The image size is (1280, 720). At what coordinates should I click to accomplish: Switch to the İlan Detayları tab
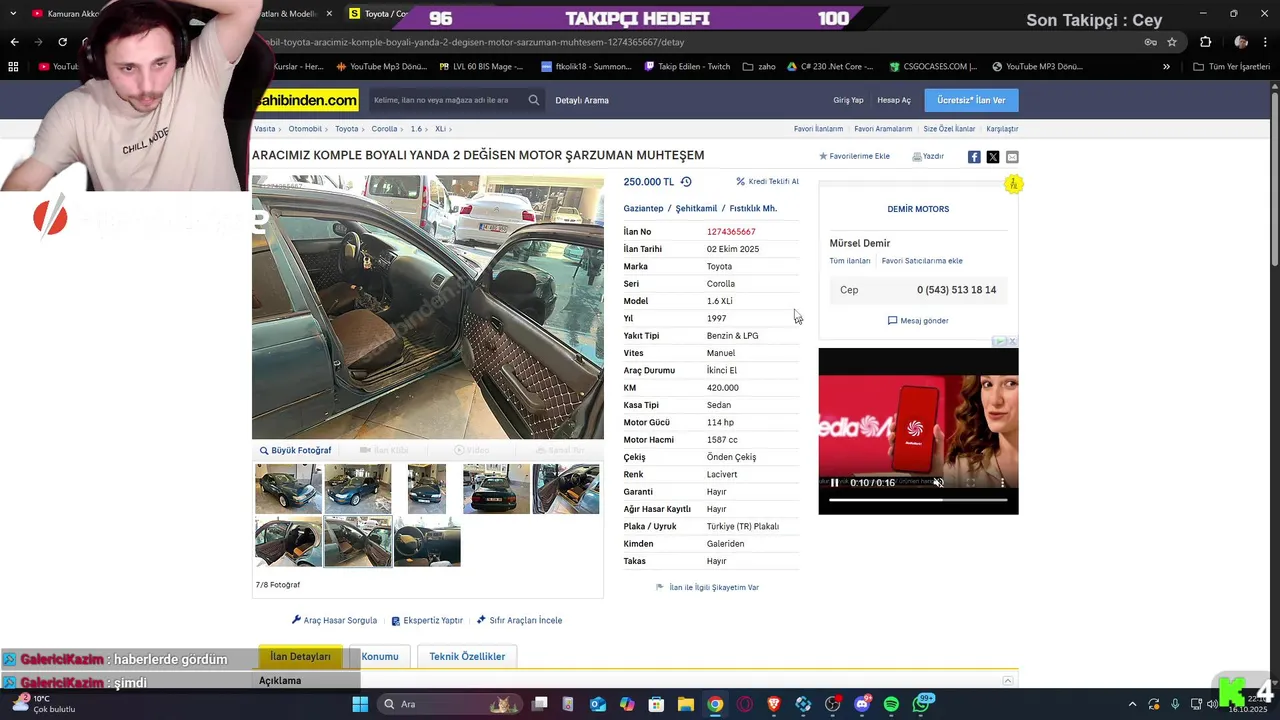[300, 656]
